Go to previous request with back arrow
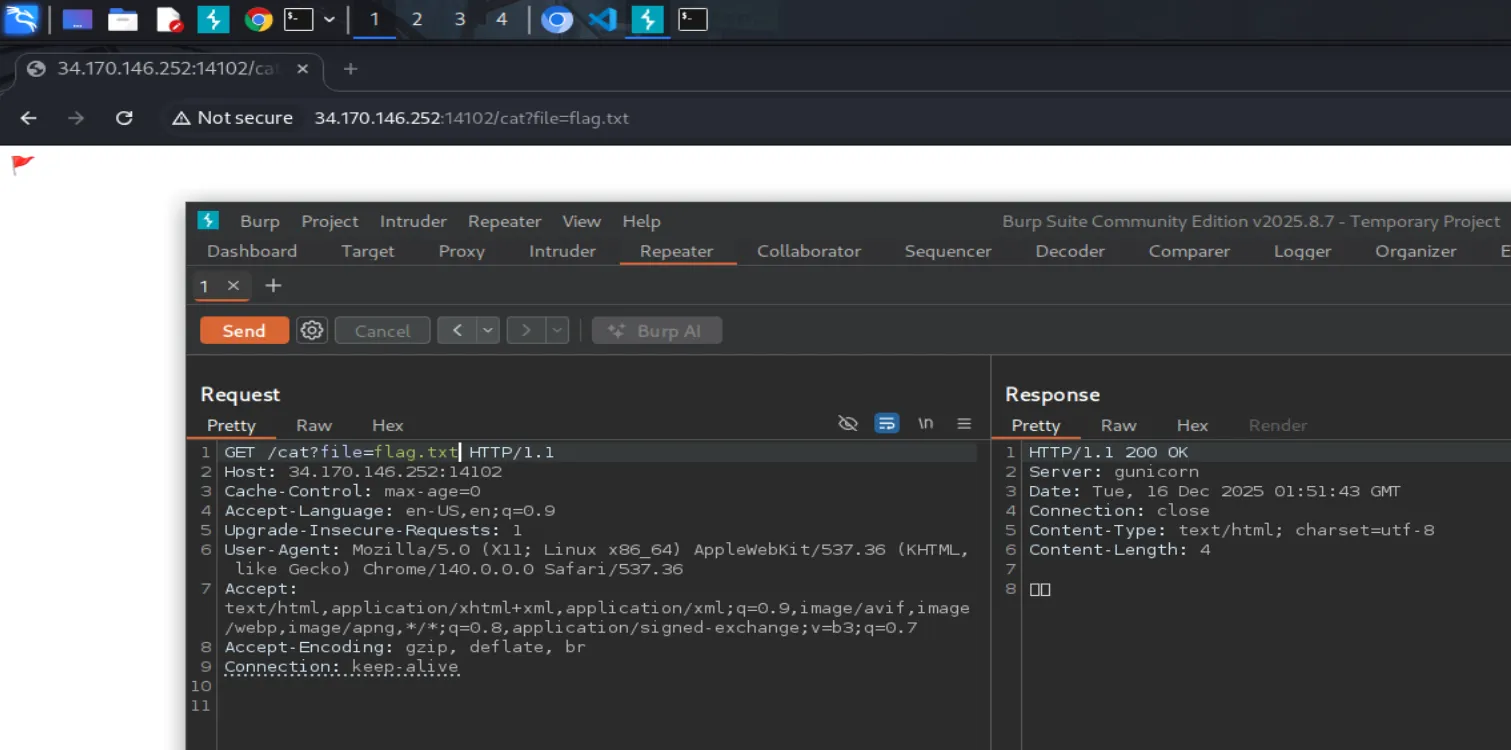 pyautogui.click(x=457, y=331)
